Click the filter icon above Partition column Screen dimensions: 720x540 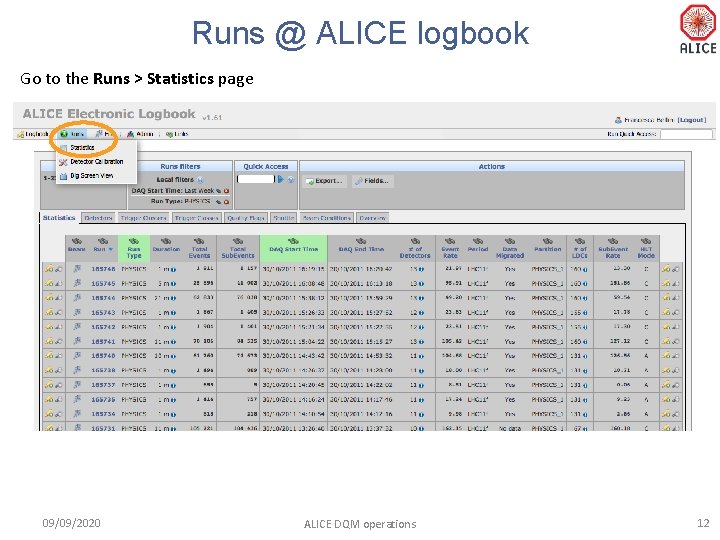tap(548, 241)
